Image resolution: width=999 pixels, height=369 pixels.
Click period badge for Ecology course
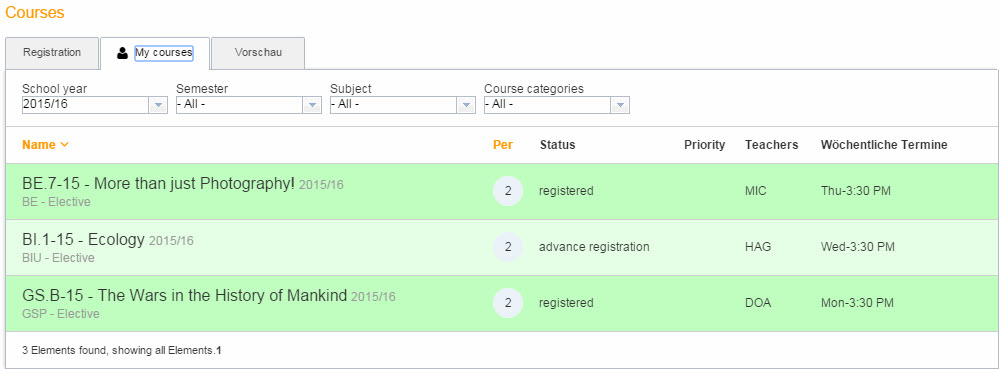pos(508,247)
